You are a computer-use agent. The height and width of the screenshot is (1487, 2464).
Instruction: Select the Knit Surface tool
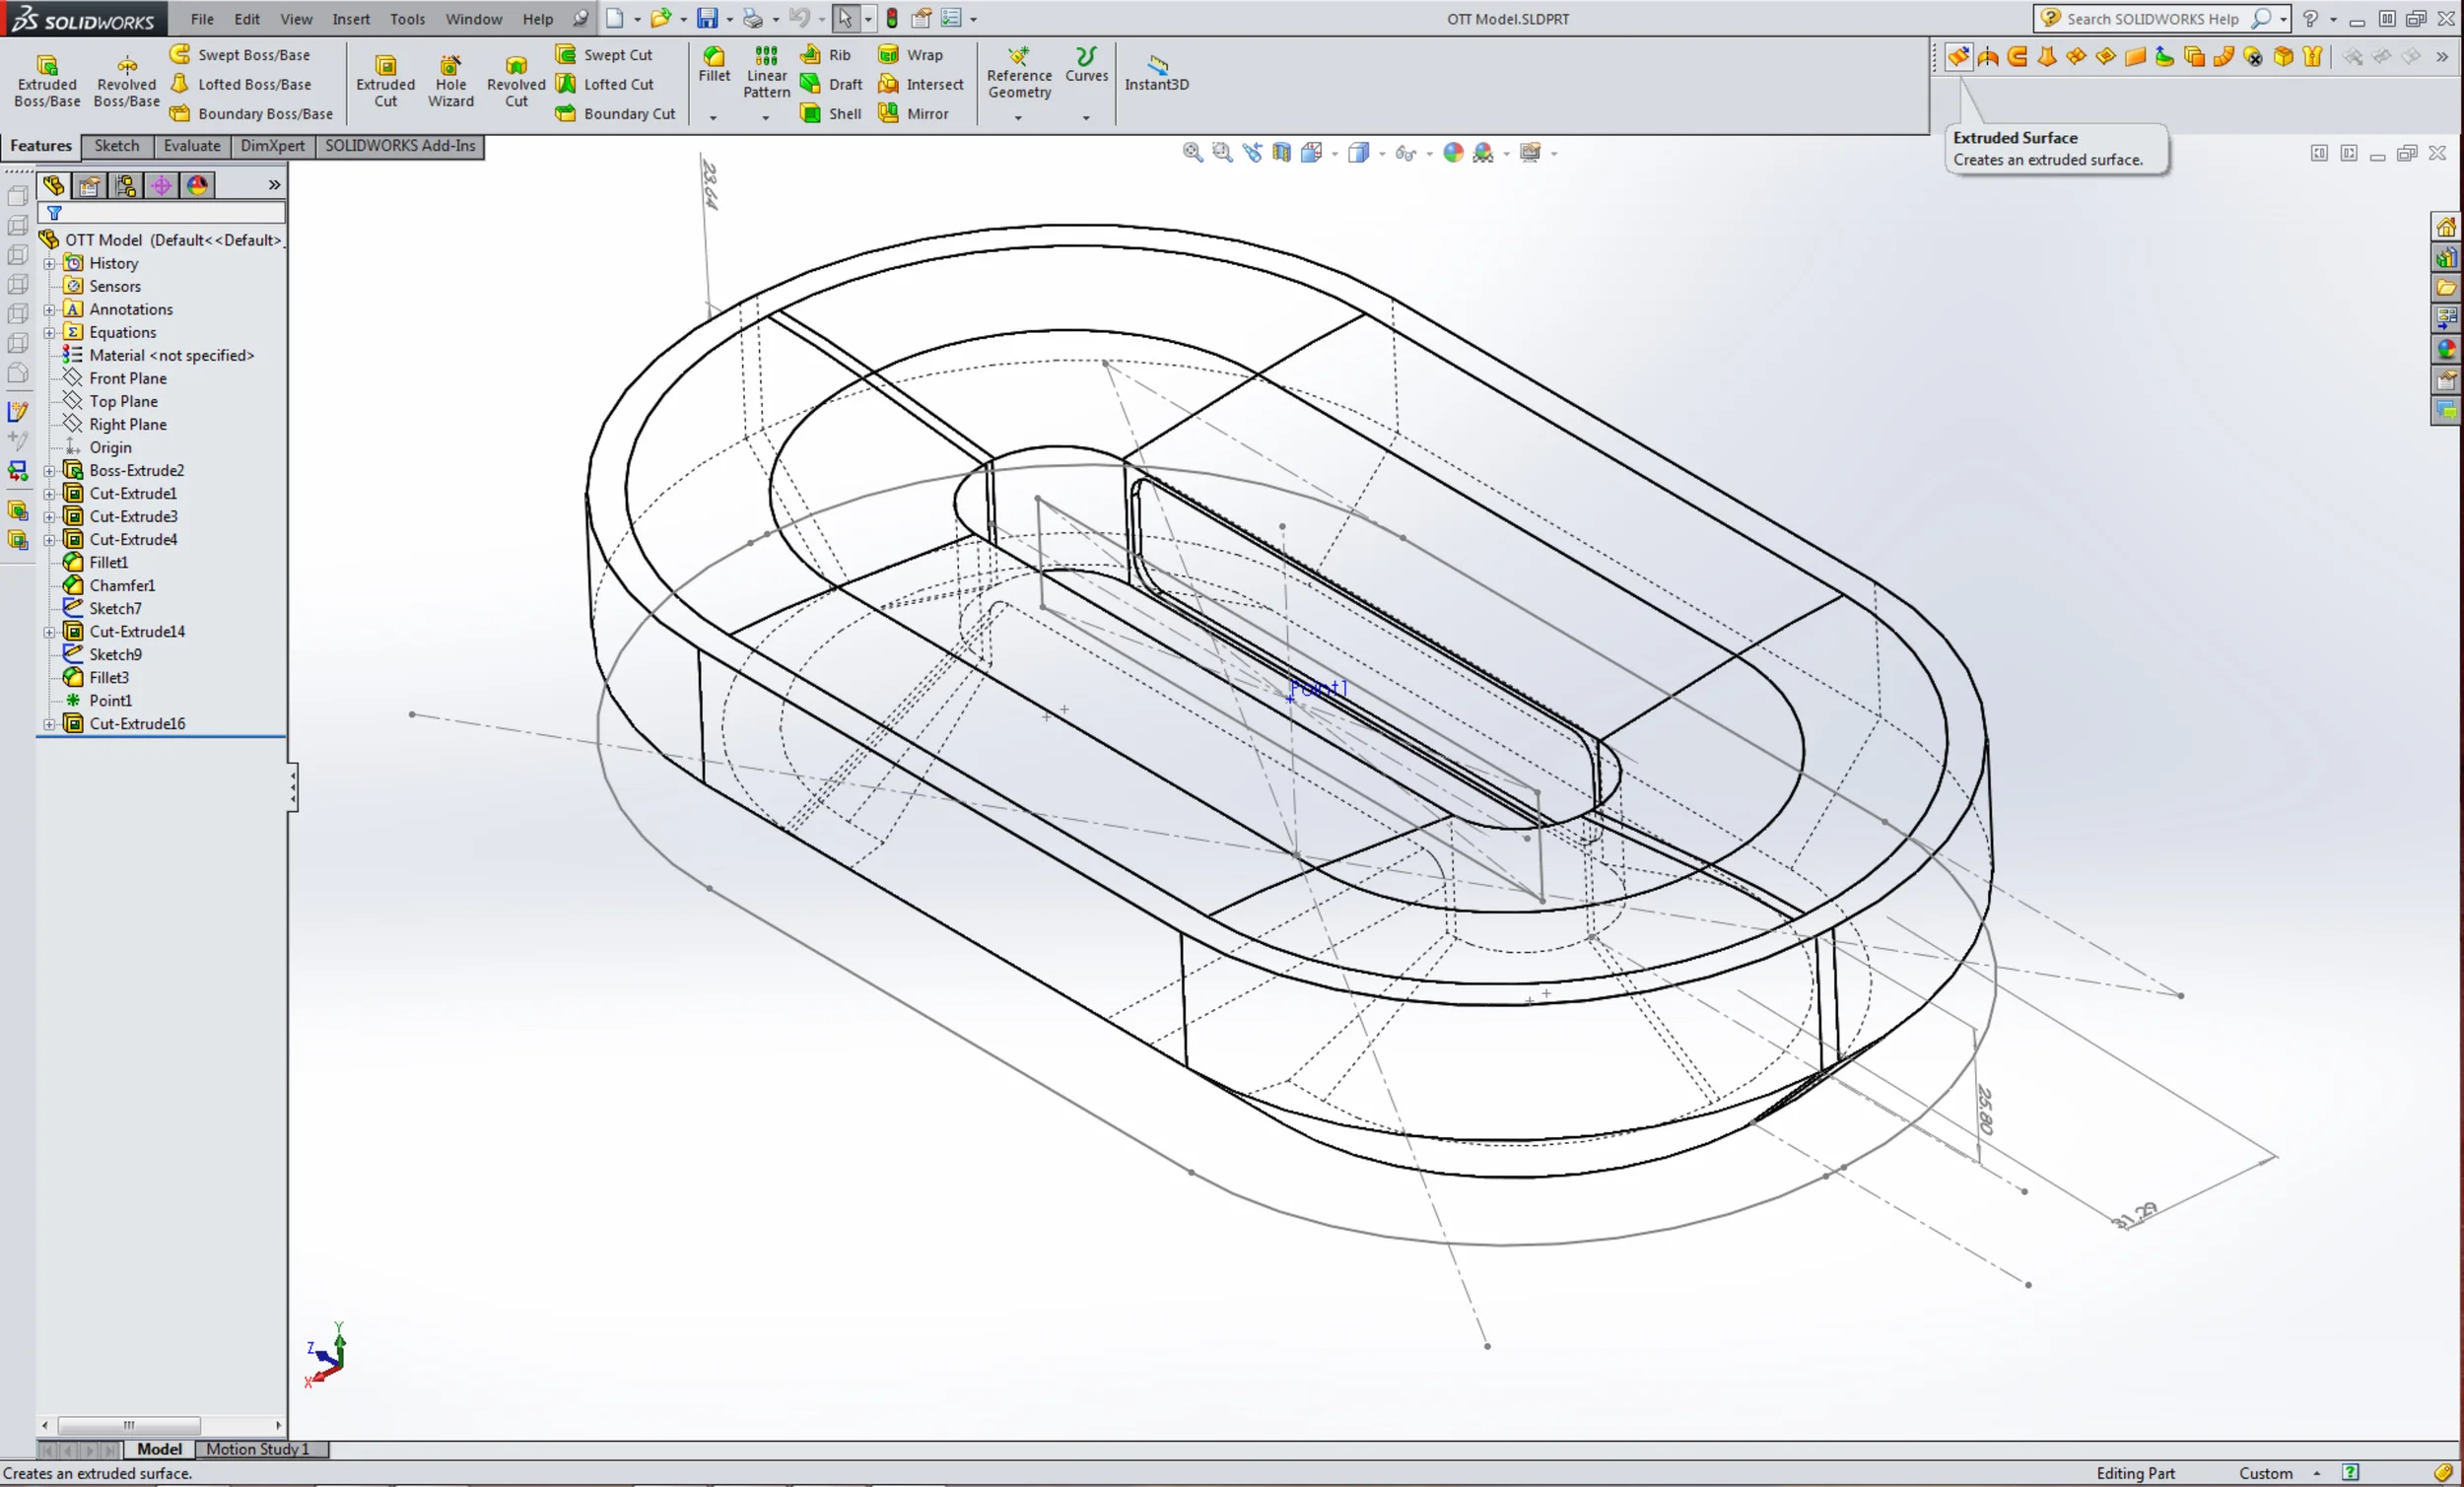click(2312, 57)
